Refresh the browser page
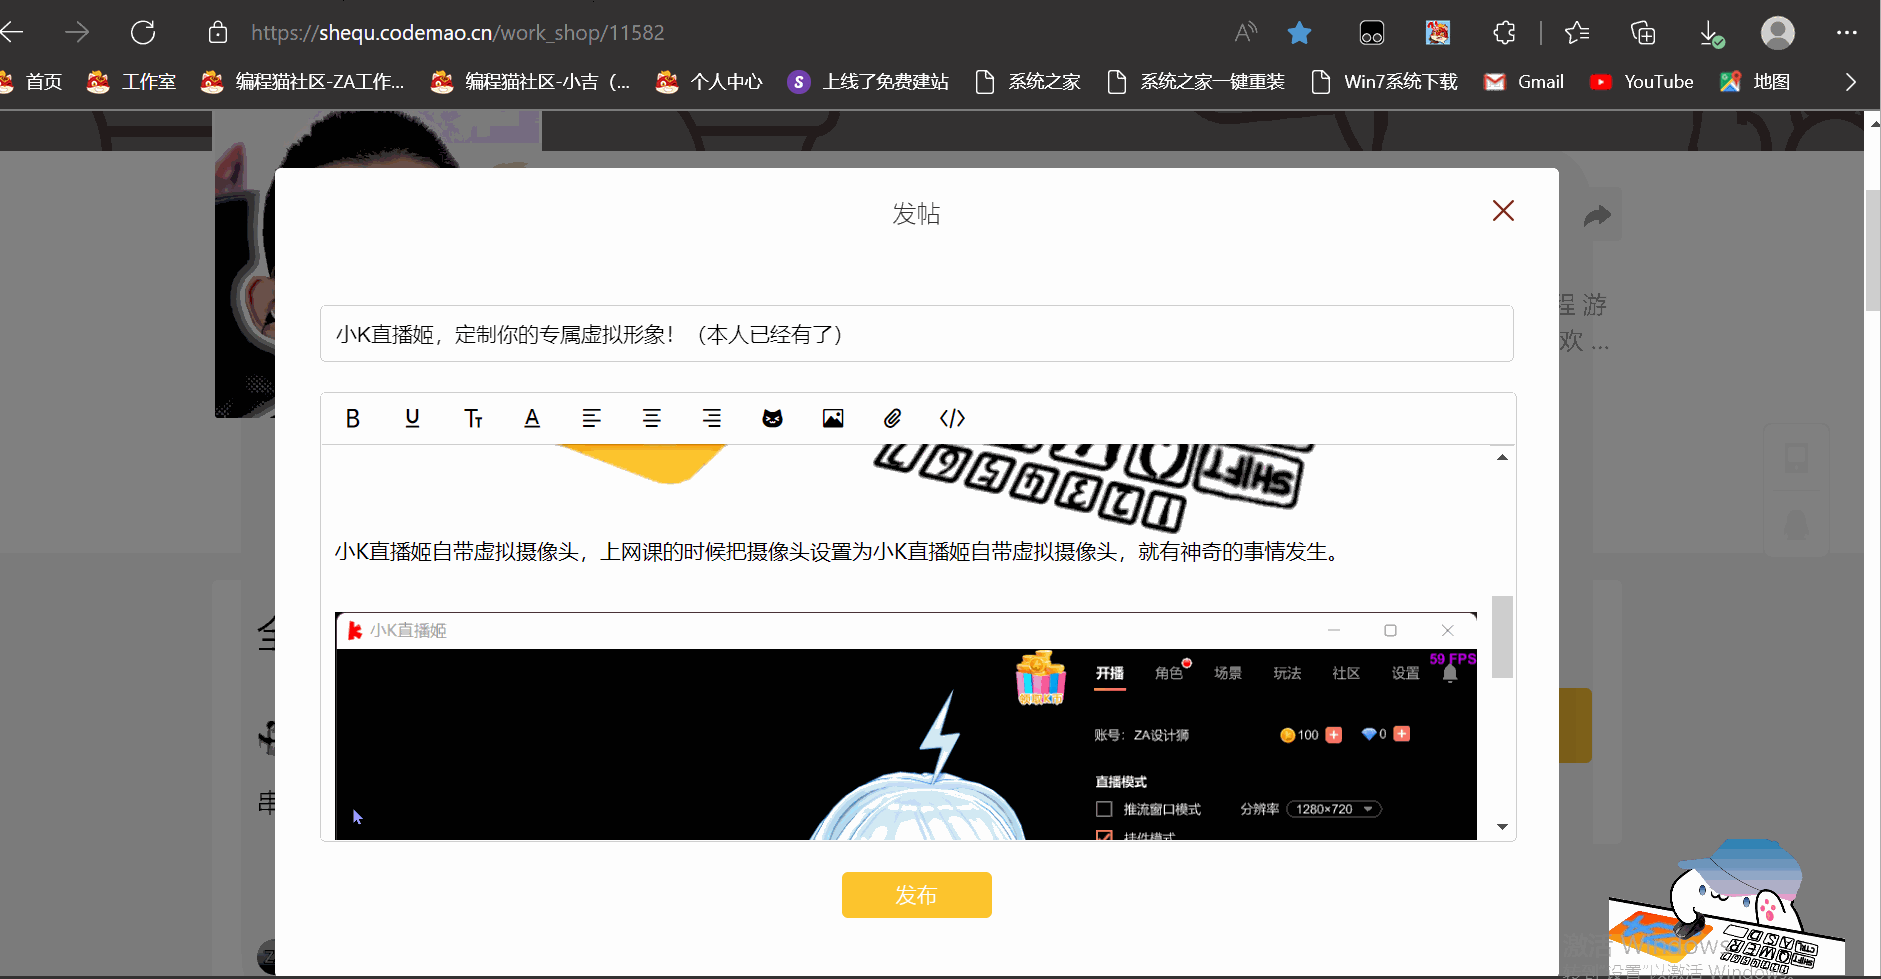The height and width of the screenshot is (979, 1881). 143,33
